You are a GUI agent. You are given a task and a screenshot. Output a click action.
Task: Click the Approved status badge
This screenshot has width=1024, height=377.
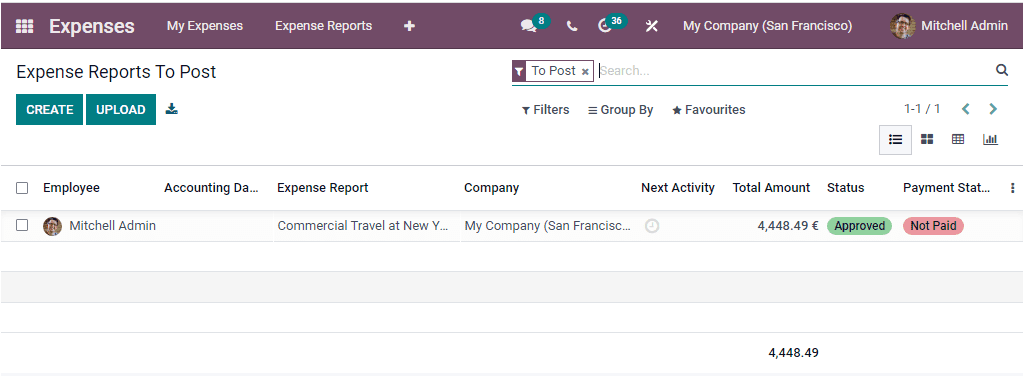point(859,226)
